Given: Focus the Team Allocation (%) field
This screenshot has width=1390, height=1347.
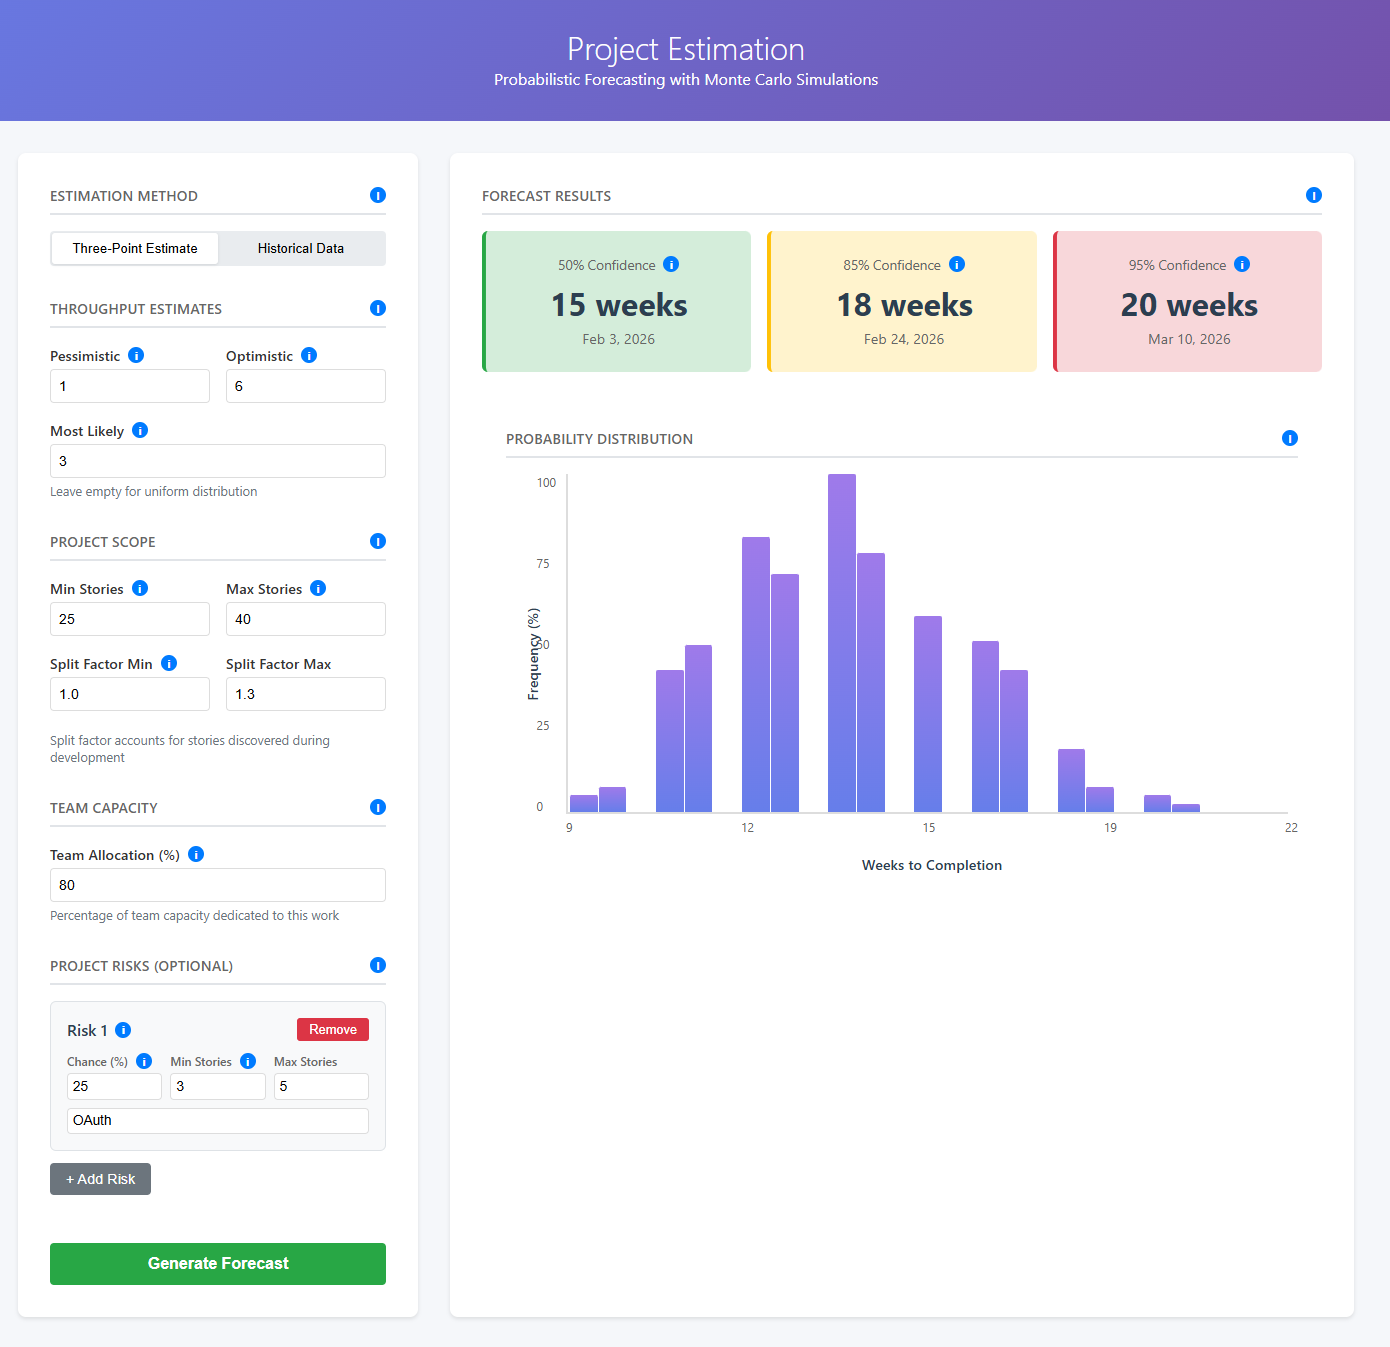Looking at the screenshot, I should coord(218,885).
